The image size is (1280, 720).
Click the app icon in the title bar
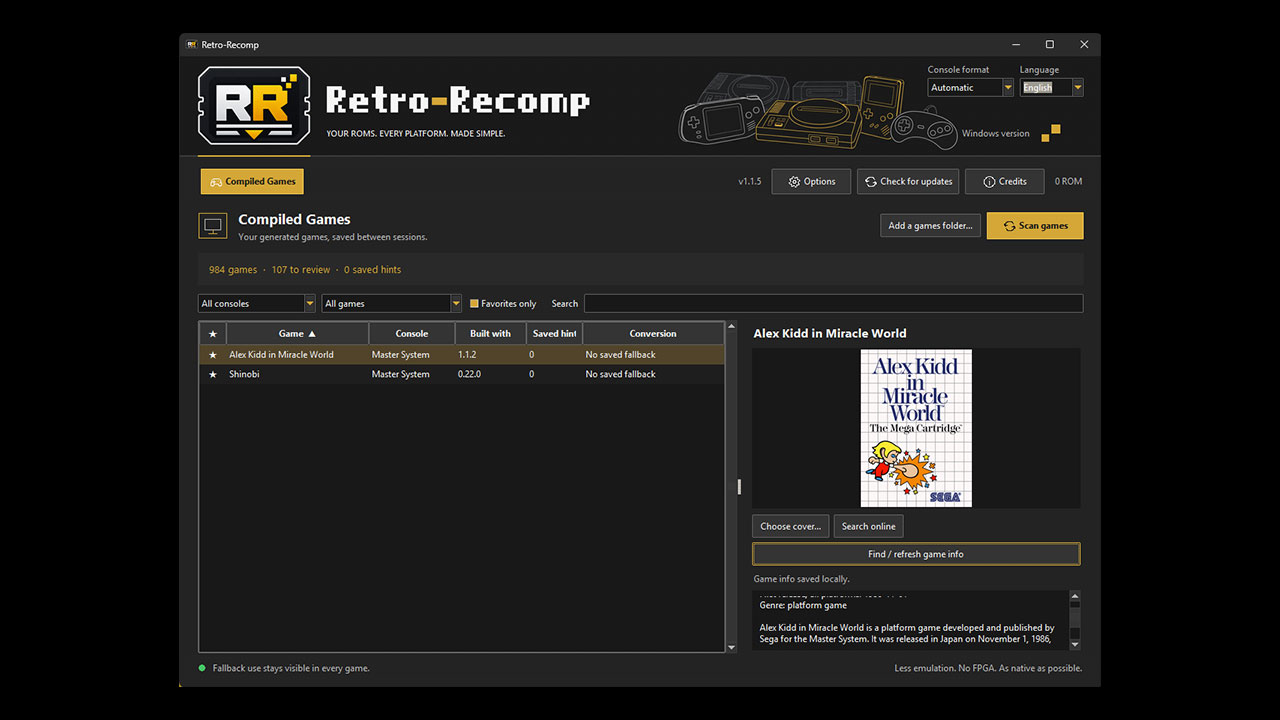pyautogui.click(x=191, y=45)
